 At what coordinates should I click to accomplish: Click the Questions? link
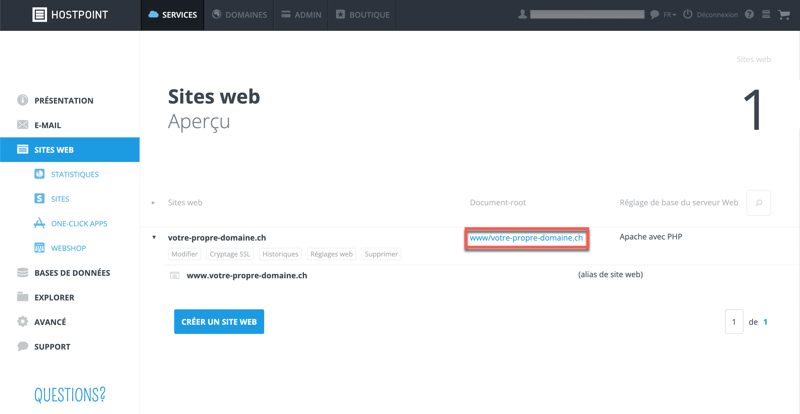[x=70, y=394]
